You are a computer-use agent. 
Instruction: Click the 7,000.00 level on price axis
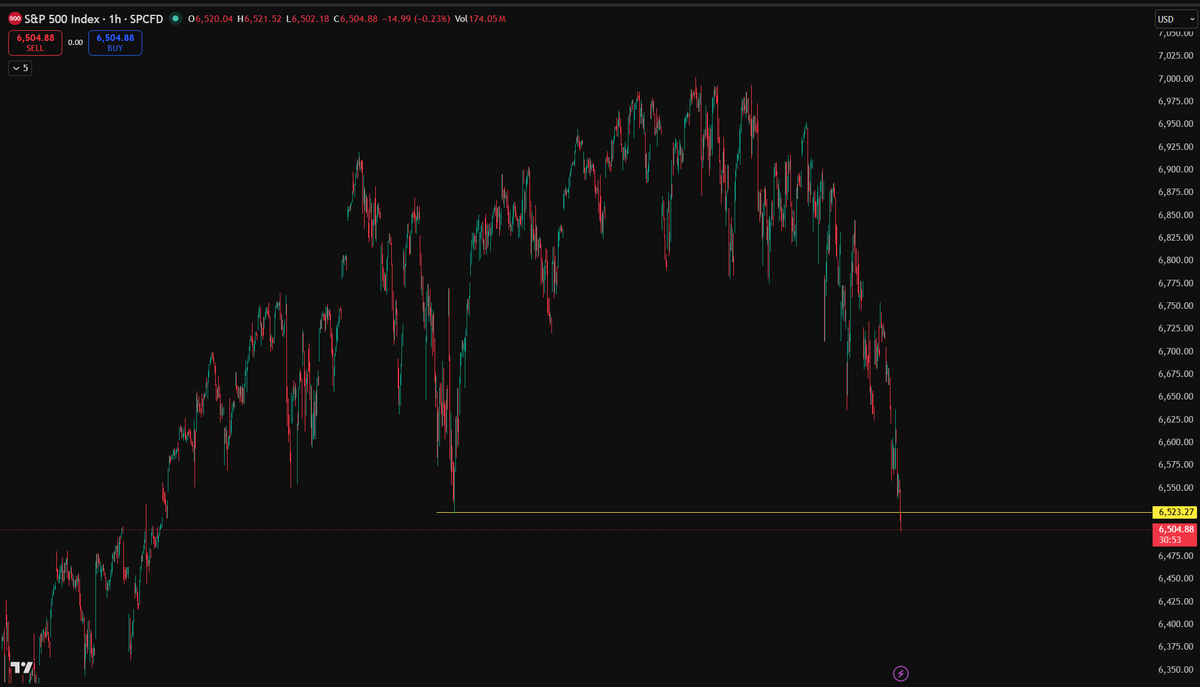point(1174,79)
